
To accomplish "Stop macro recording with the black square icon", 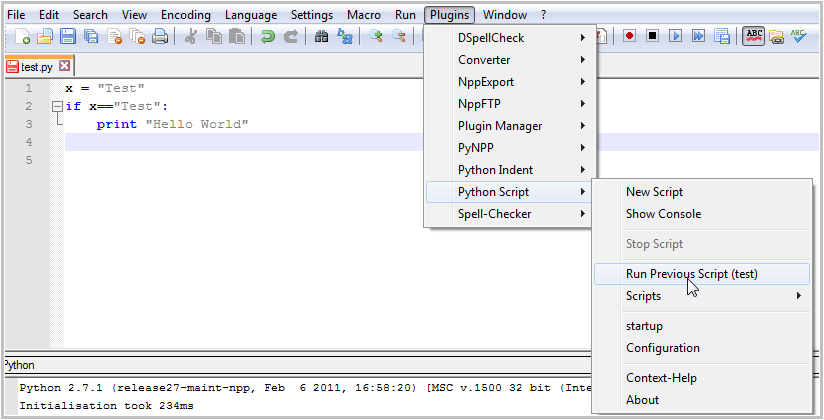I will [652, 36].
